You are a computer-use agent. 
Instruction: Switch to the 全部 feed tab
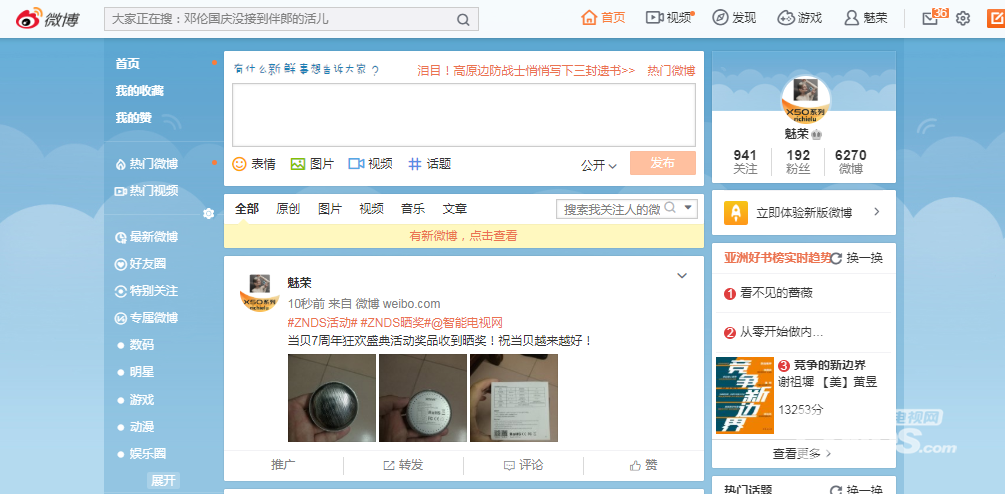tap(247, 209)
